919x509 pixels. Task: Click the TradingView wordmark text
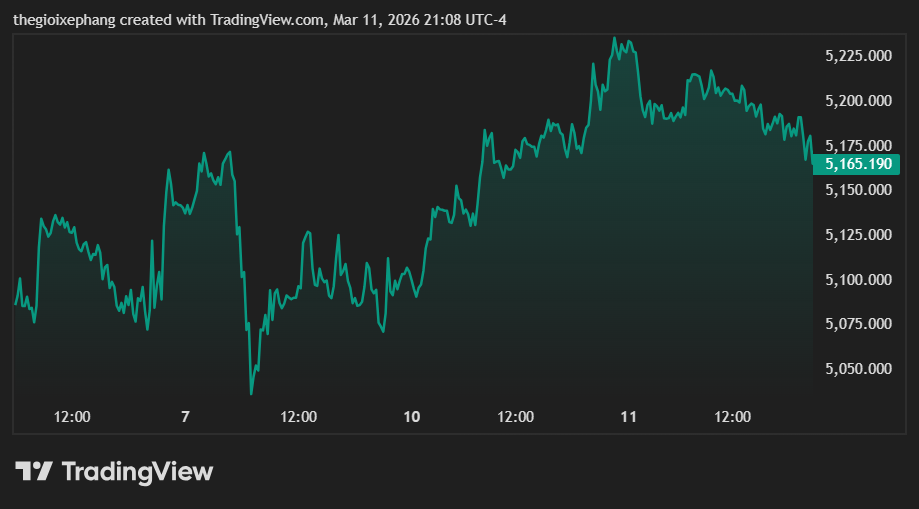click(137, 471)
